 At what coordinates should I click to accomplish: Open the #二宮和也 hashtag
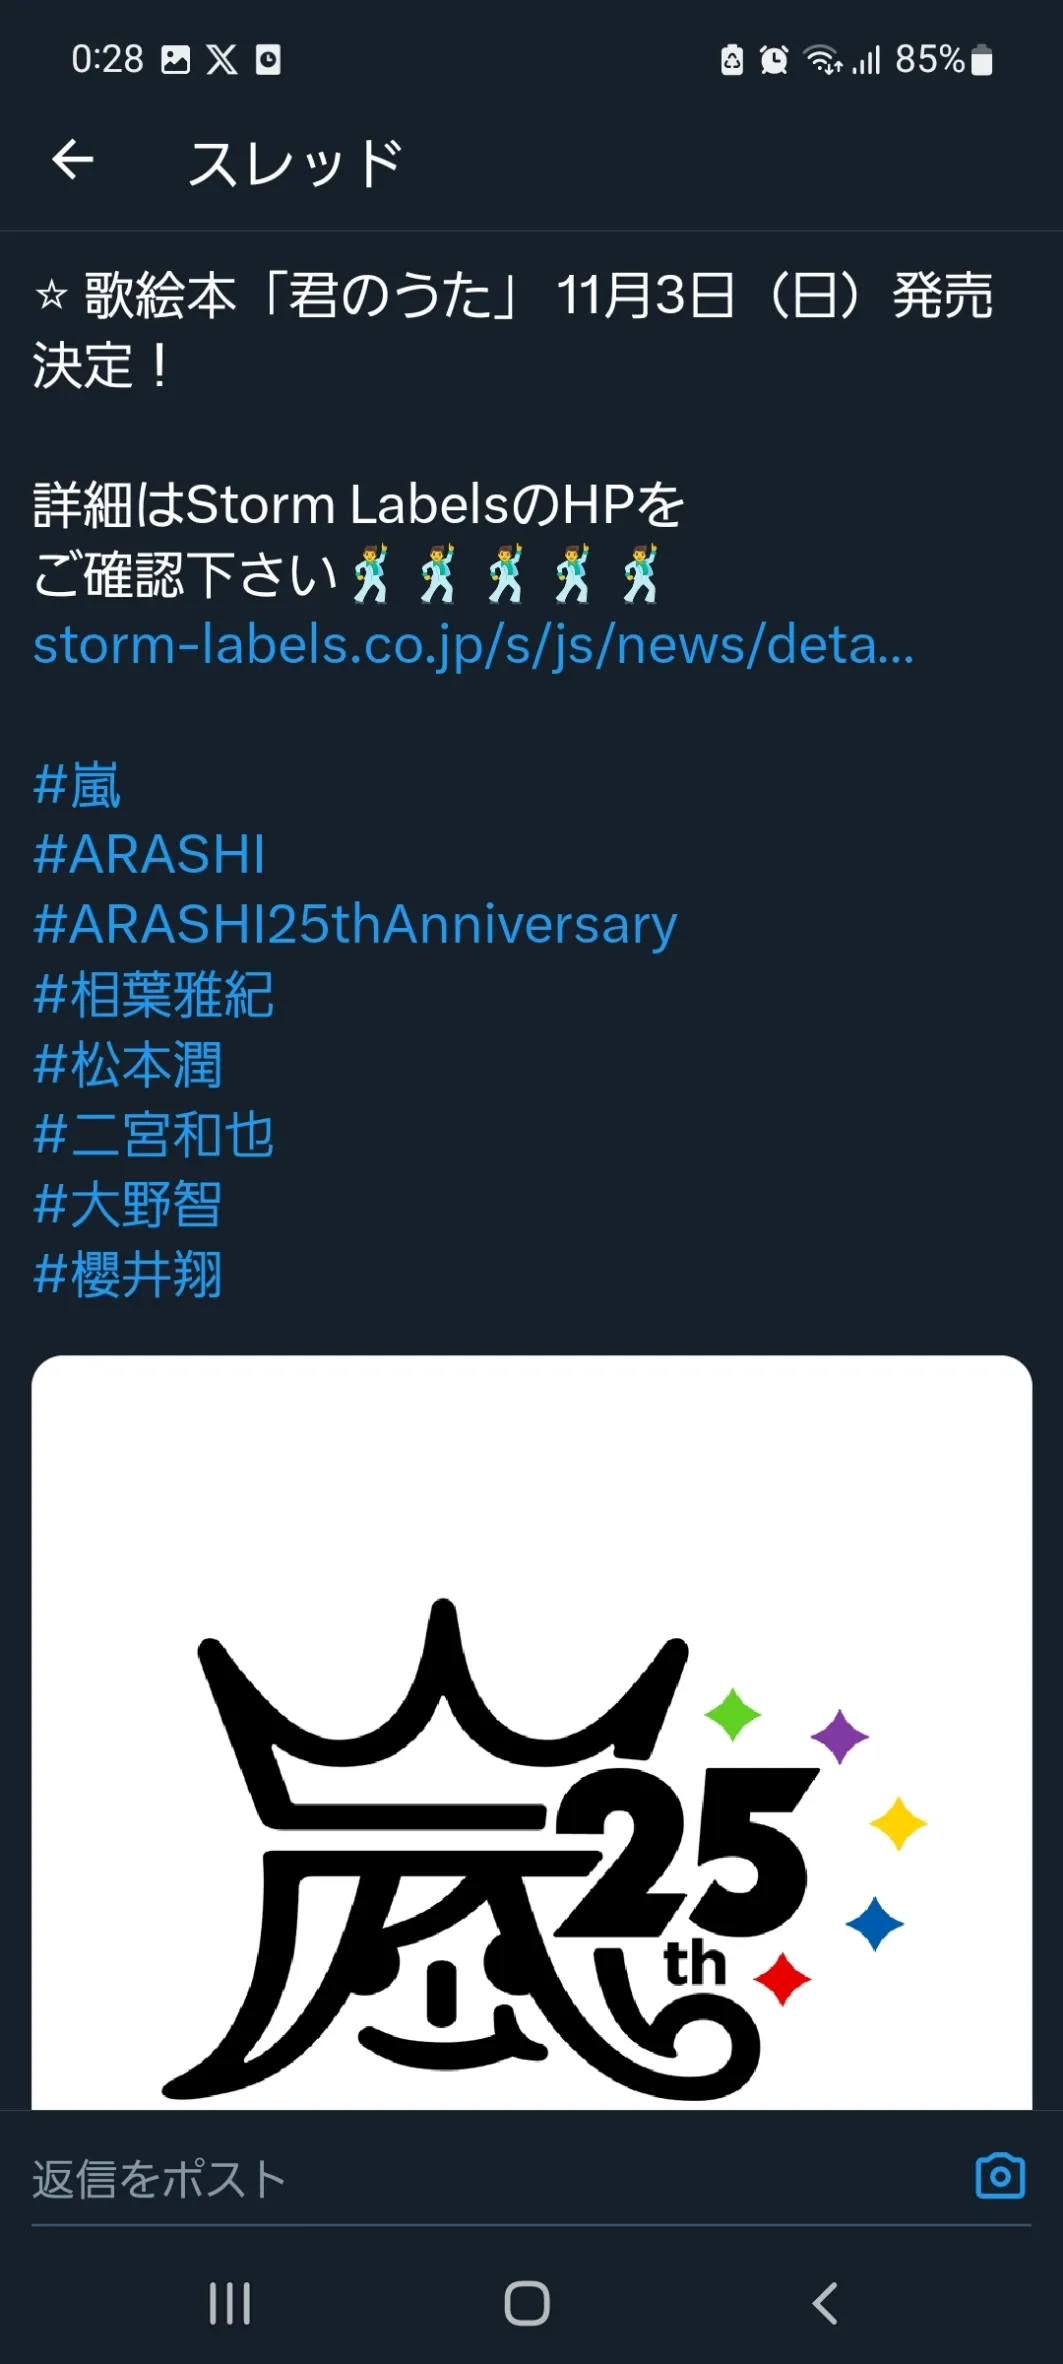point(153,1135)
